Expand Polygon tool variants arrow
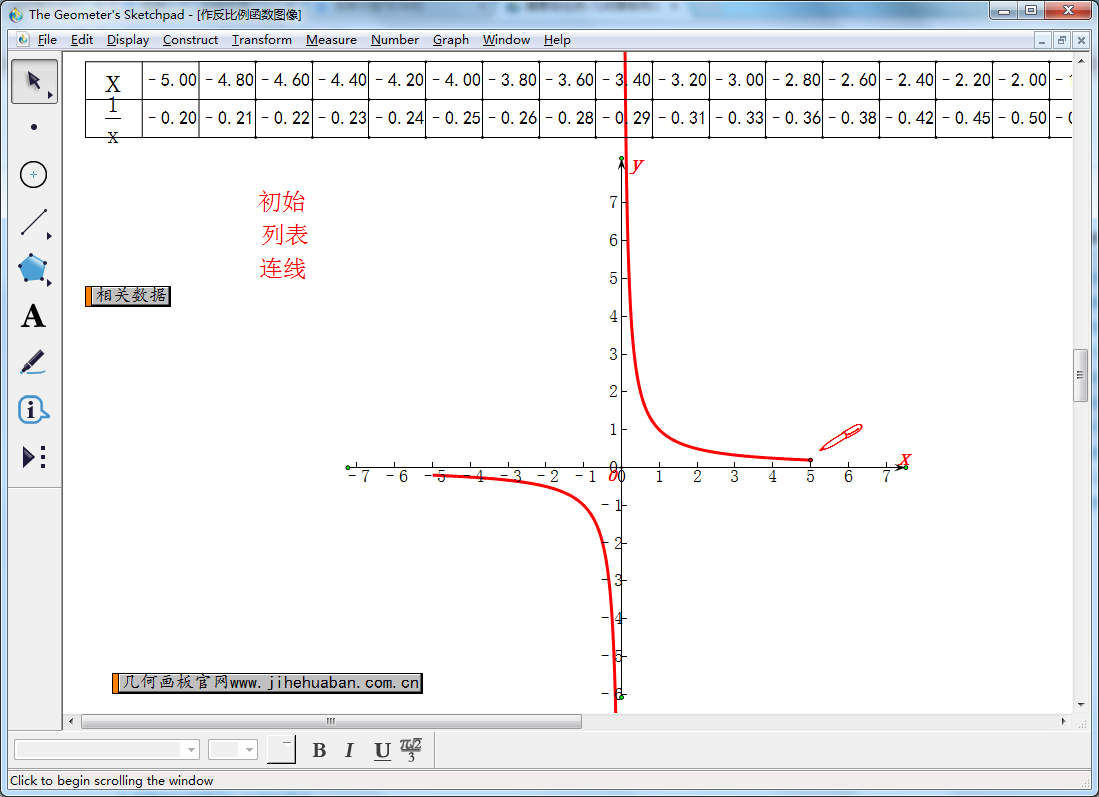The height and width of the screenshot is (797, 1099). pos(50,282)
